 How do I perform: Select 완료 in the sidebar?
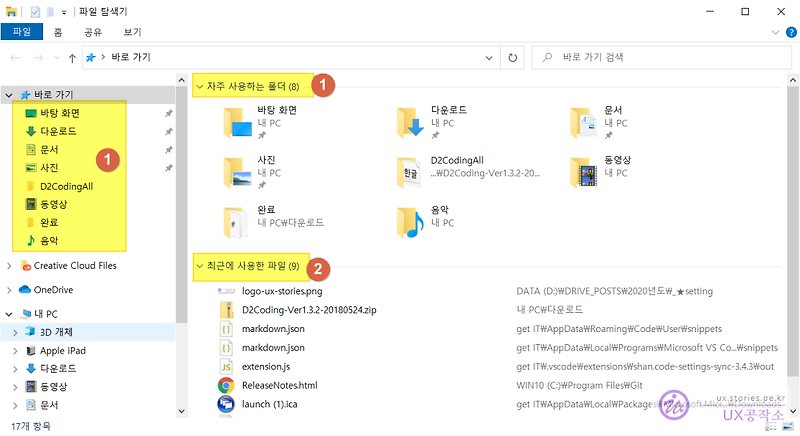[x=49, y=222]
